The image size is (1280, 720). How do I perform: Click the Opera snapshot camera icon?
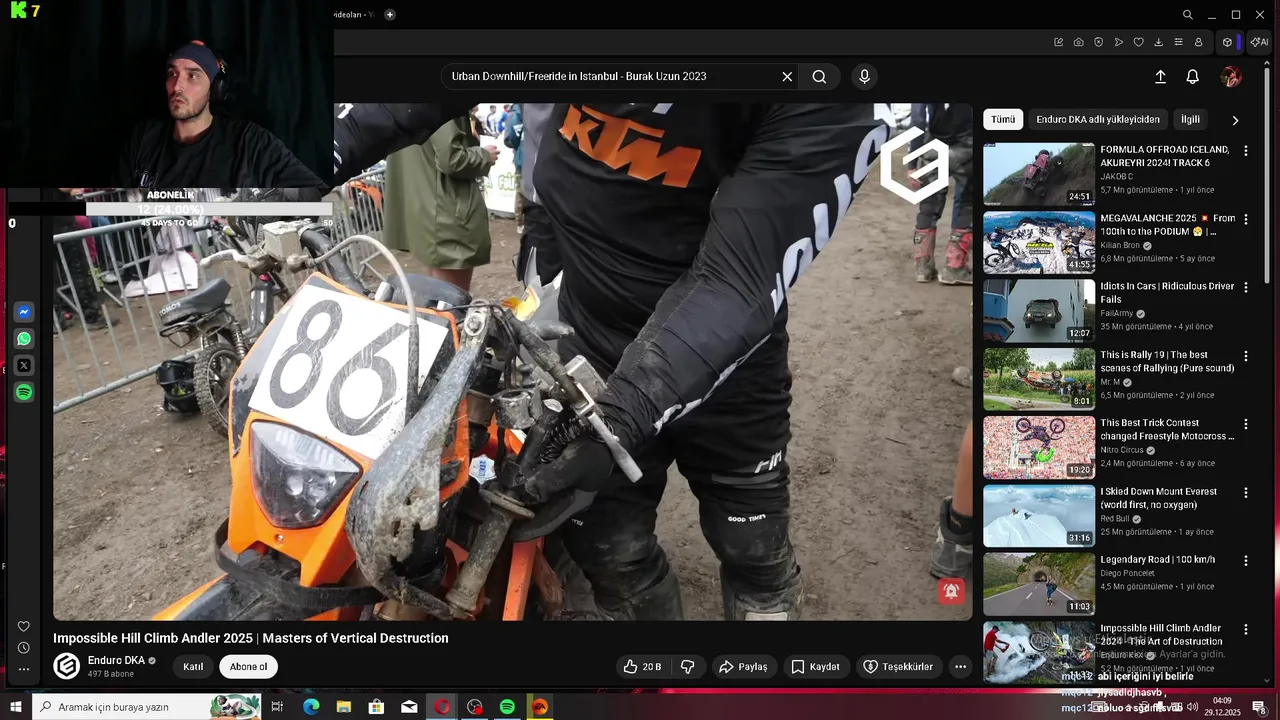[1078, 42]
